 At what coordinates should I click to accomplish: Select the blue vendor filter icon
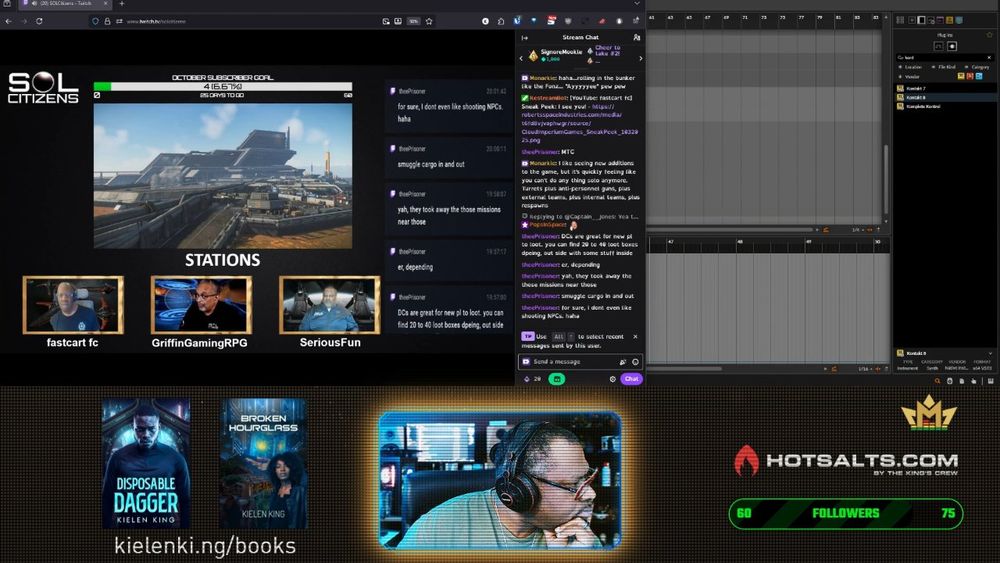[x=979, y=77]
